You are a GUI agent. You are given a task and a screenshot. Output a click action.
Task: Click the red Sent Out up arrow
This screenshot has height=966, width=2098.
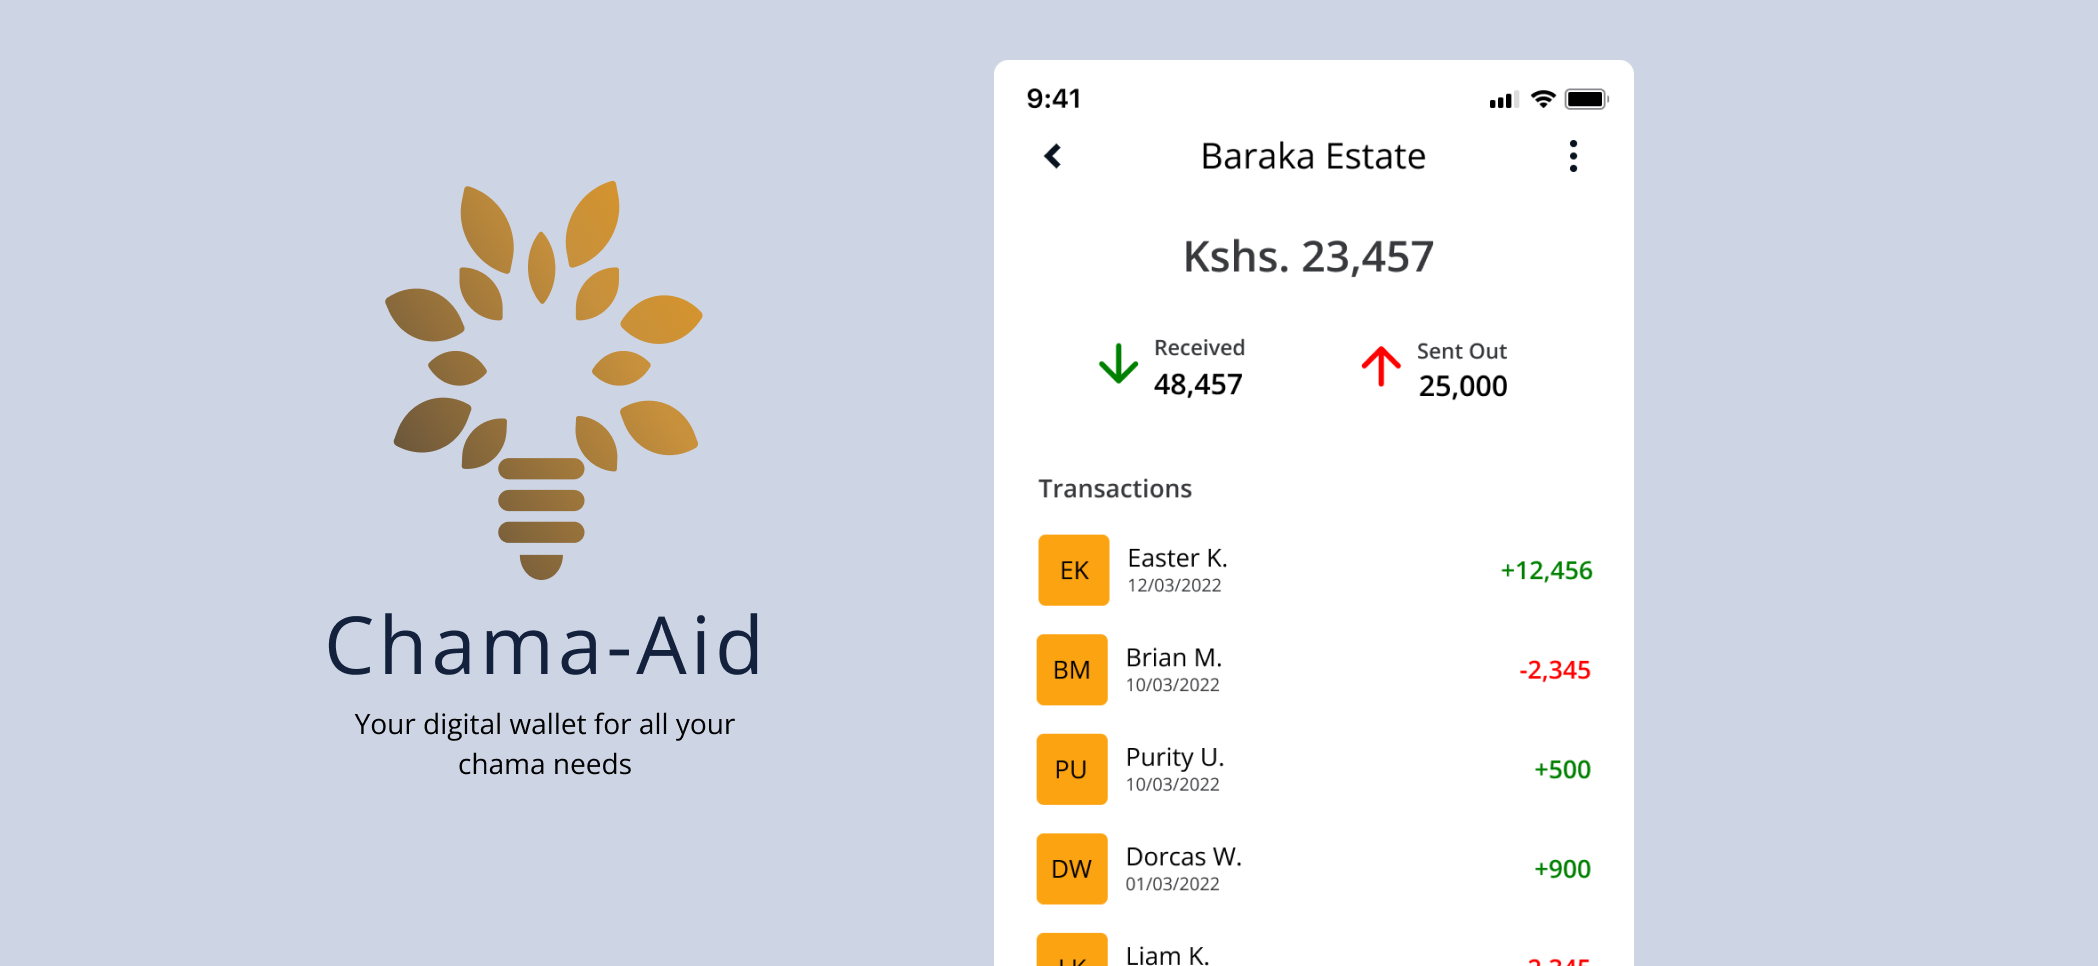click(1381, 366)
